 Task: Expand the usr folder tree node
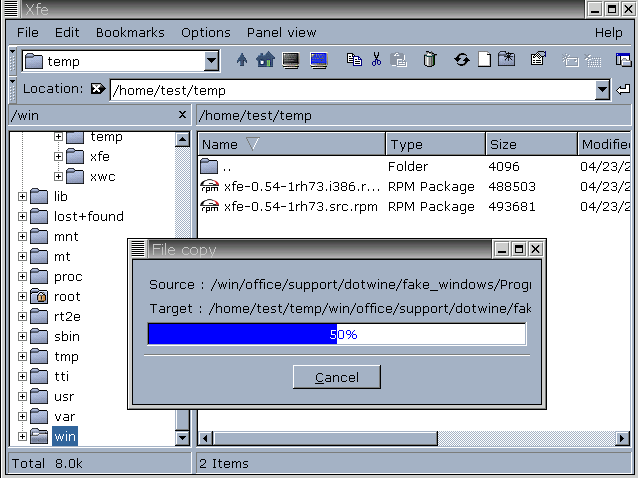click(22, 396)
